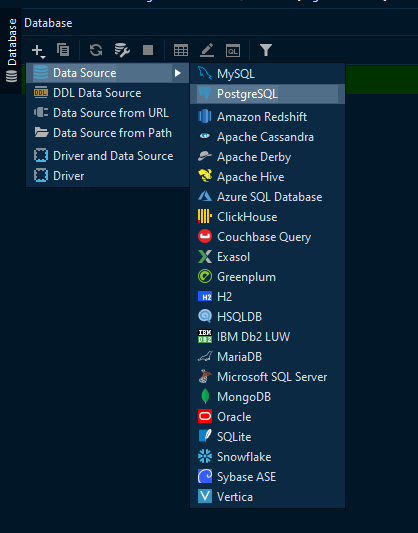Choose Snowflake label
Screen dimensions: 418x533
click(244, 457)
